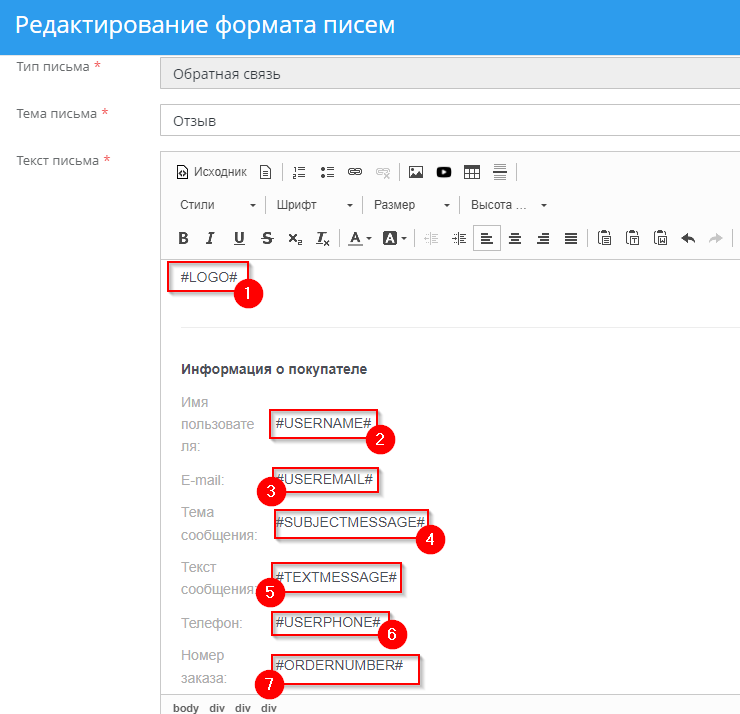Click the undo arrow
Screen dimensions: 740x714
pos(687,238)
